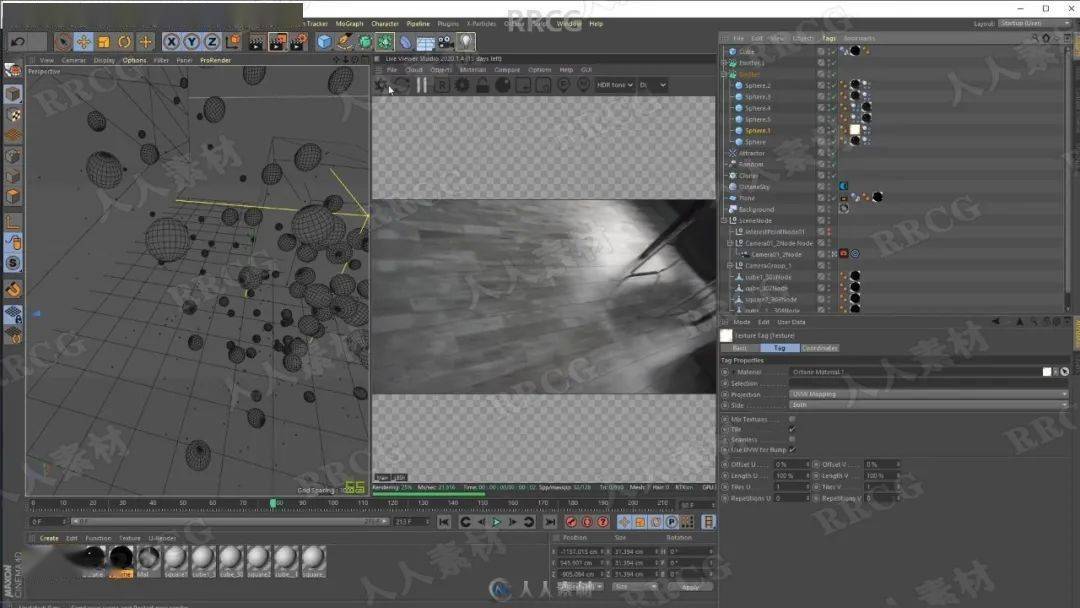Toggle the X axis lock
This screenshot has width=1080, height=608.
[x=171, y=42]
